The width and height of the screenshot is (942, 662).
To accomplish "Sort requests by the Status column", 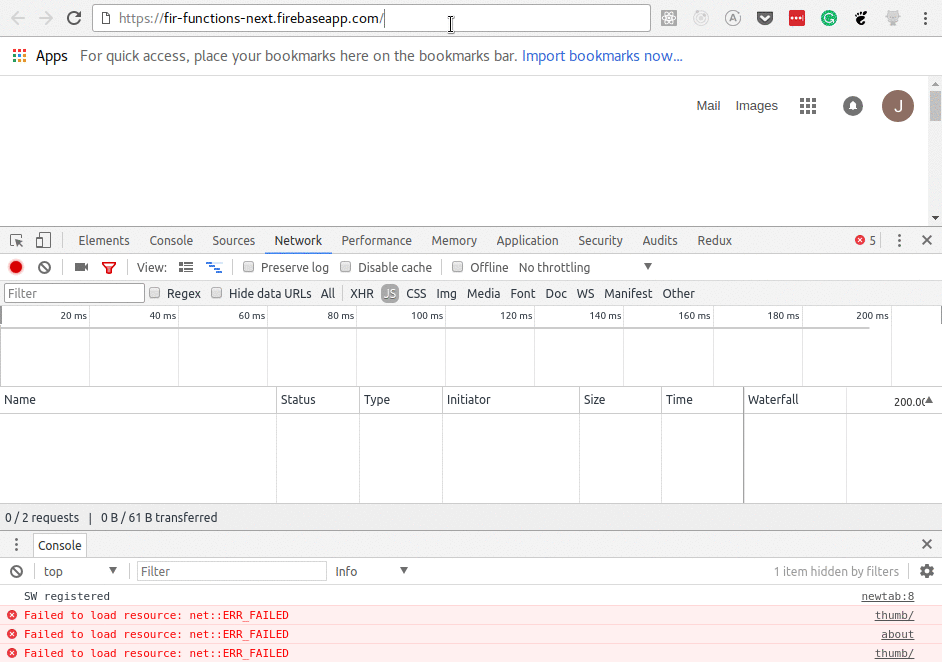I will pos(318,399).
